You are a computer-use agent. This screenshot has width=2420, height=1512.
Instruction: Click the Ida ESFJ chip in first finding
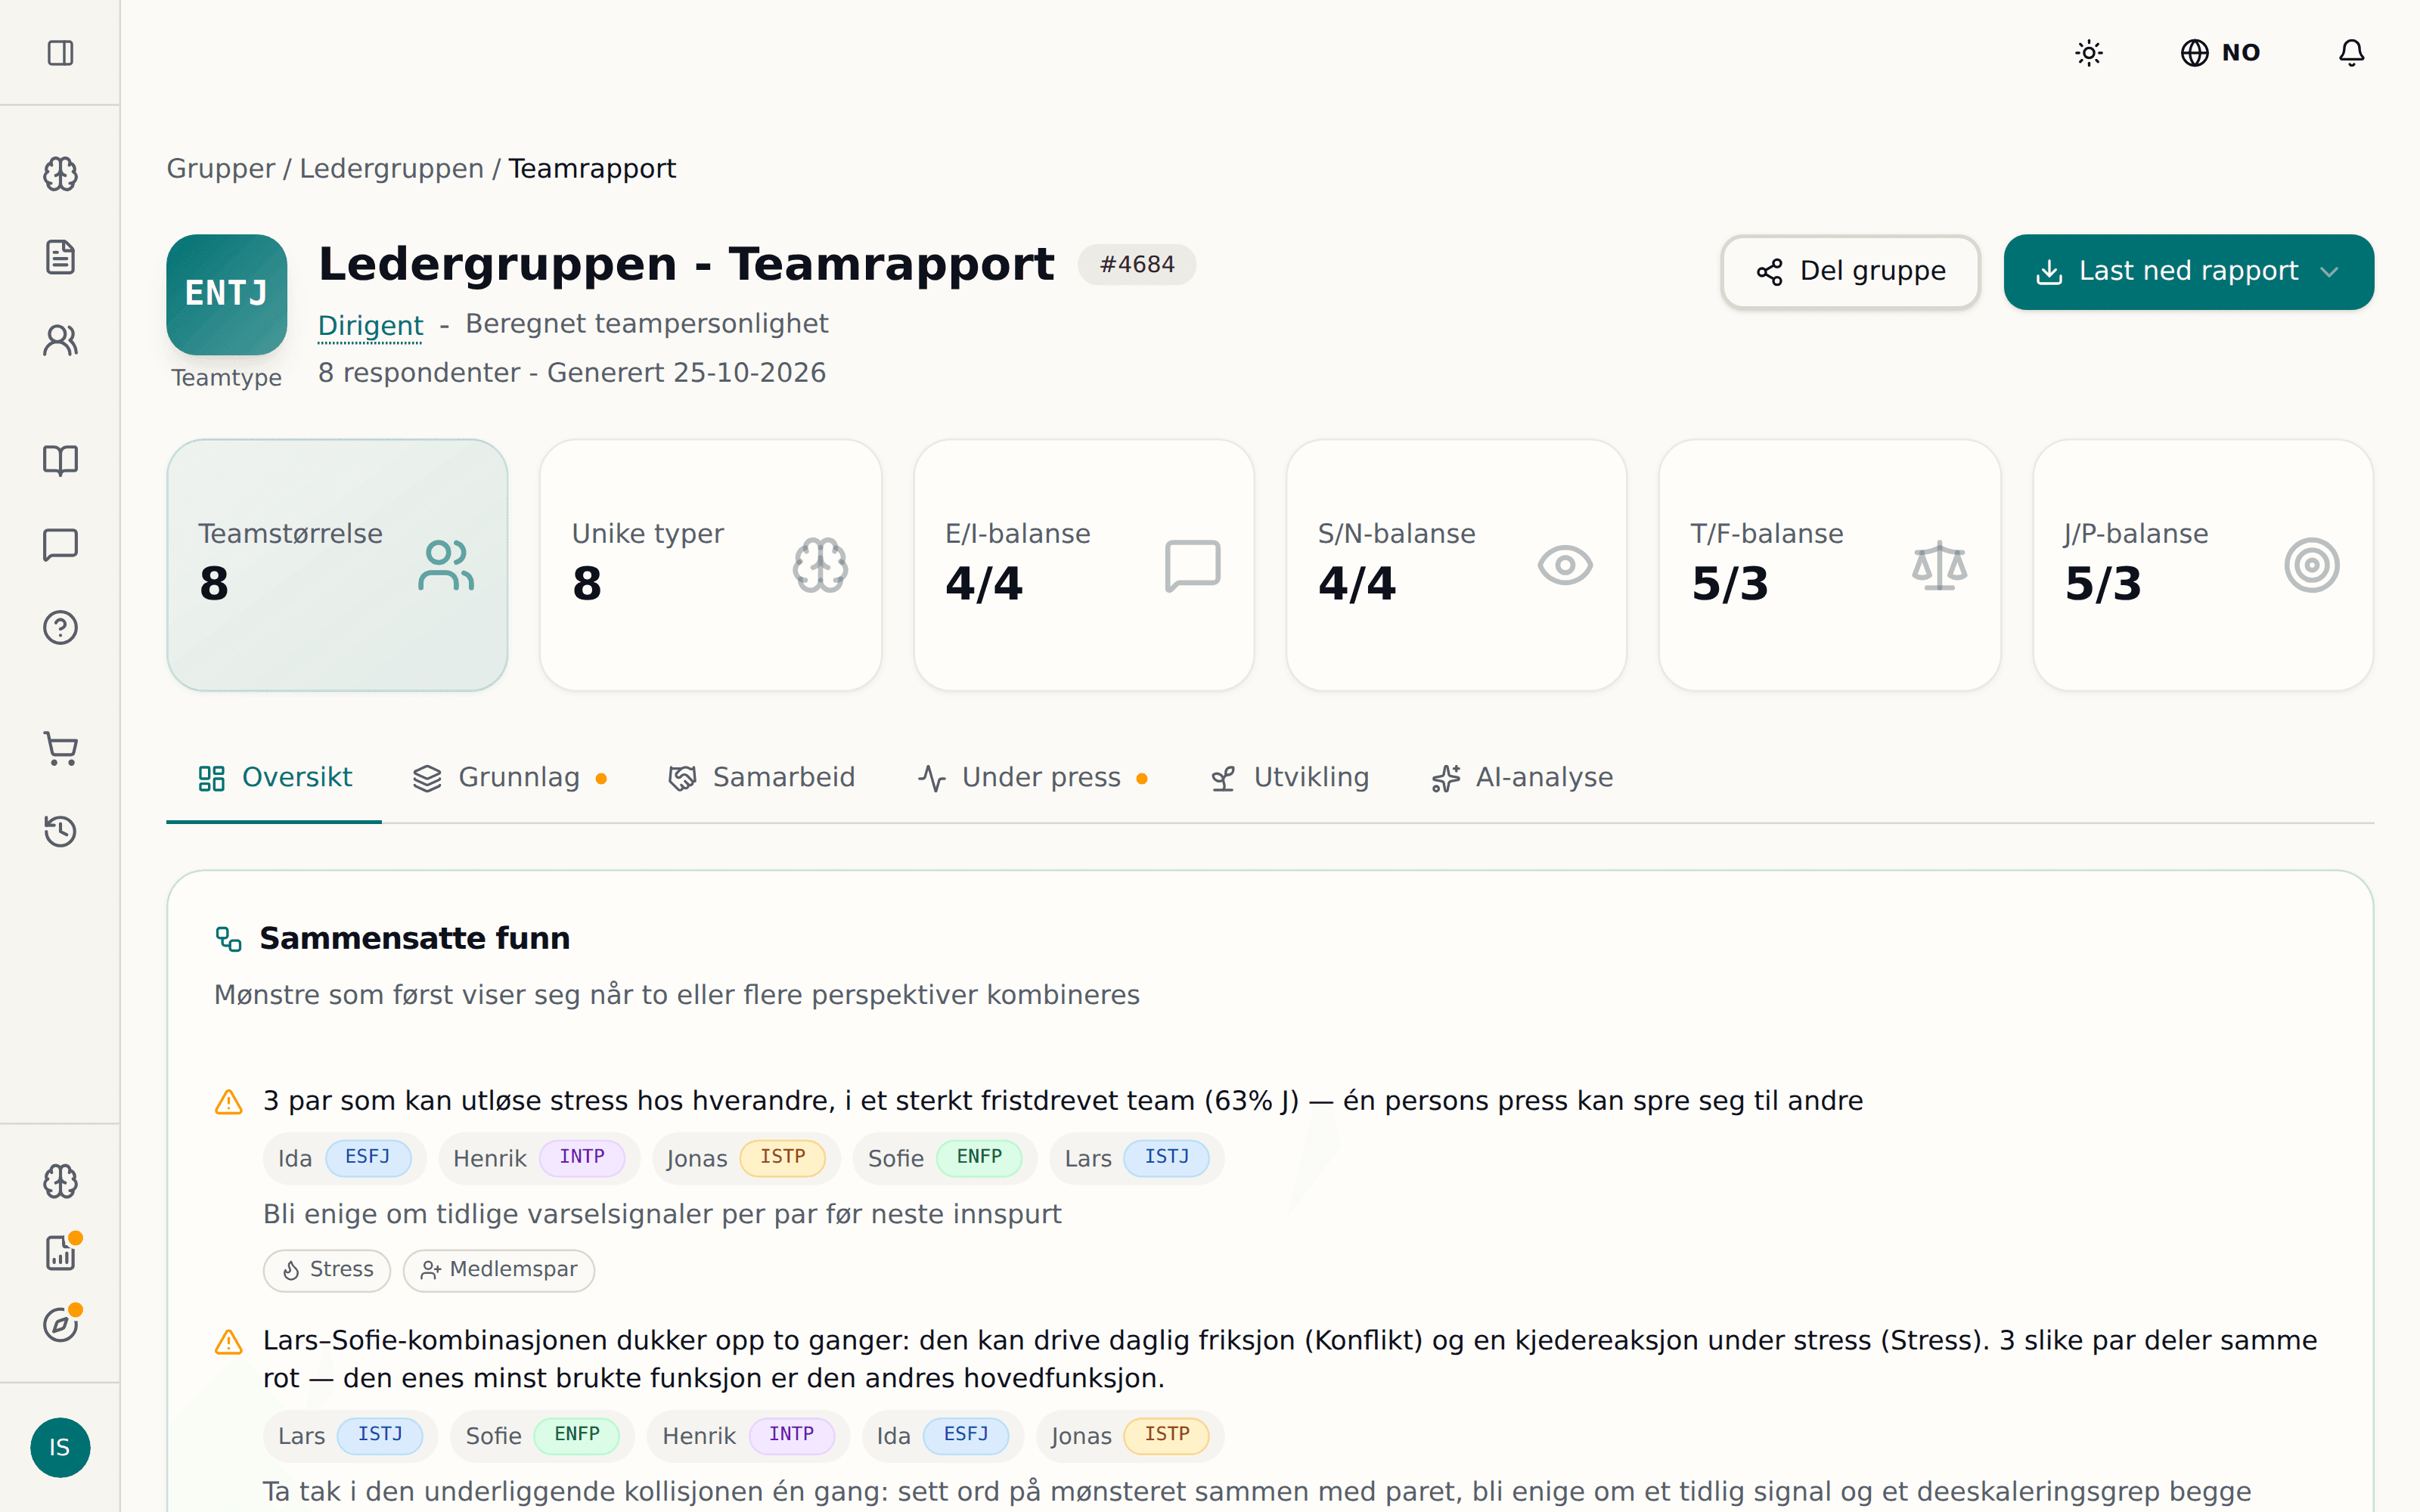point(345,1158)
